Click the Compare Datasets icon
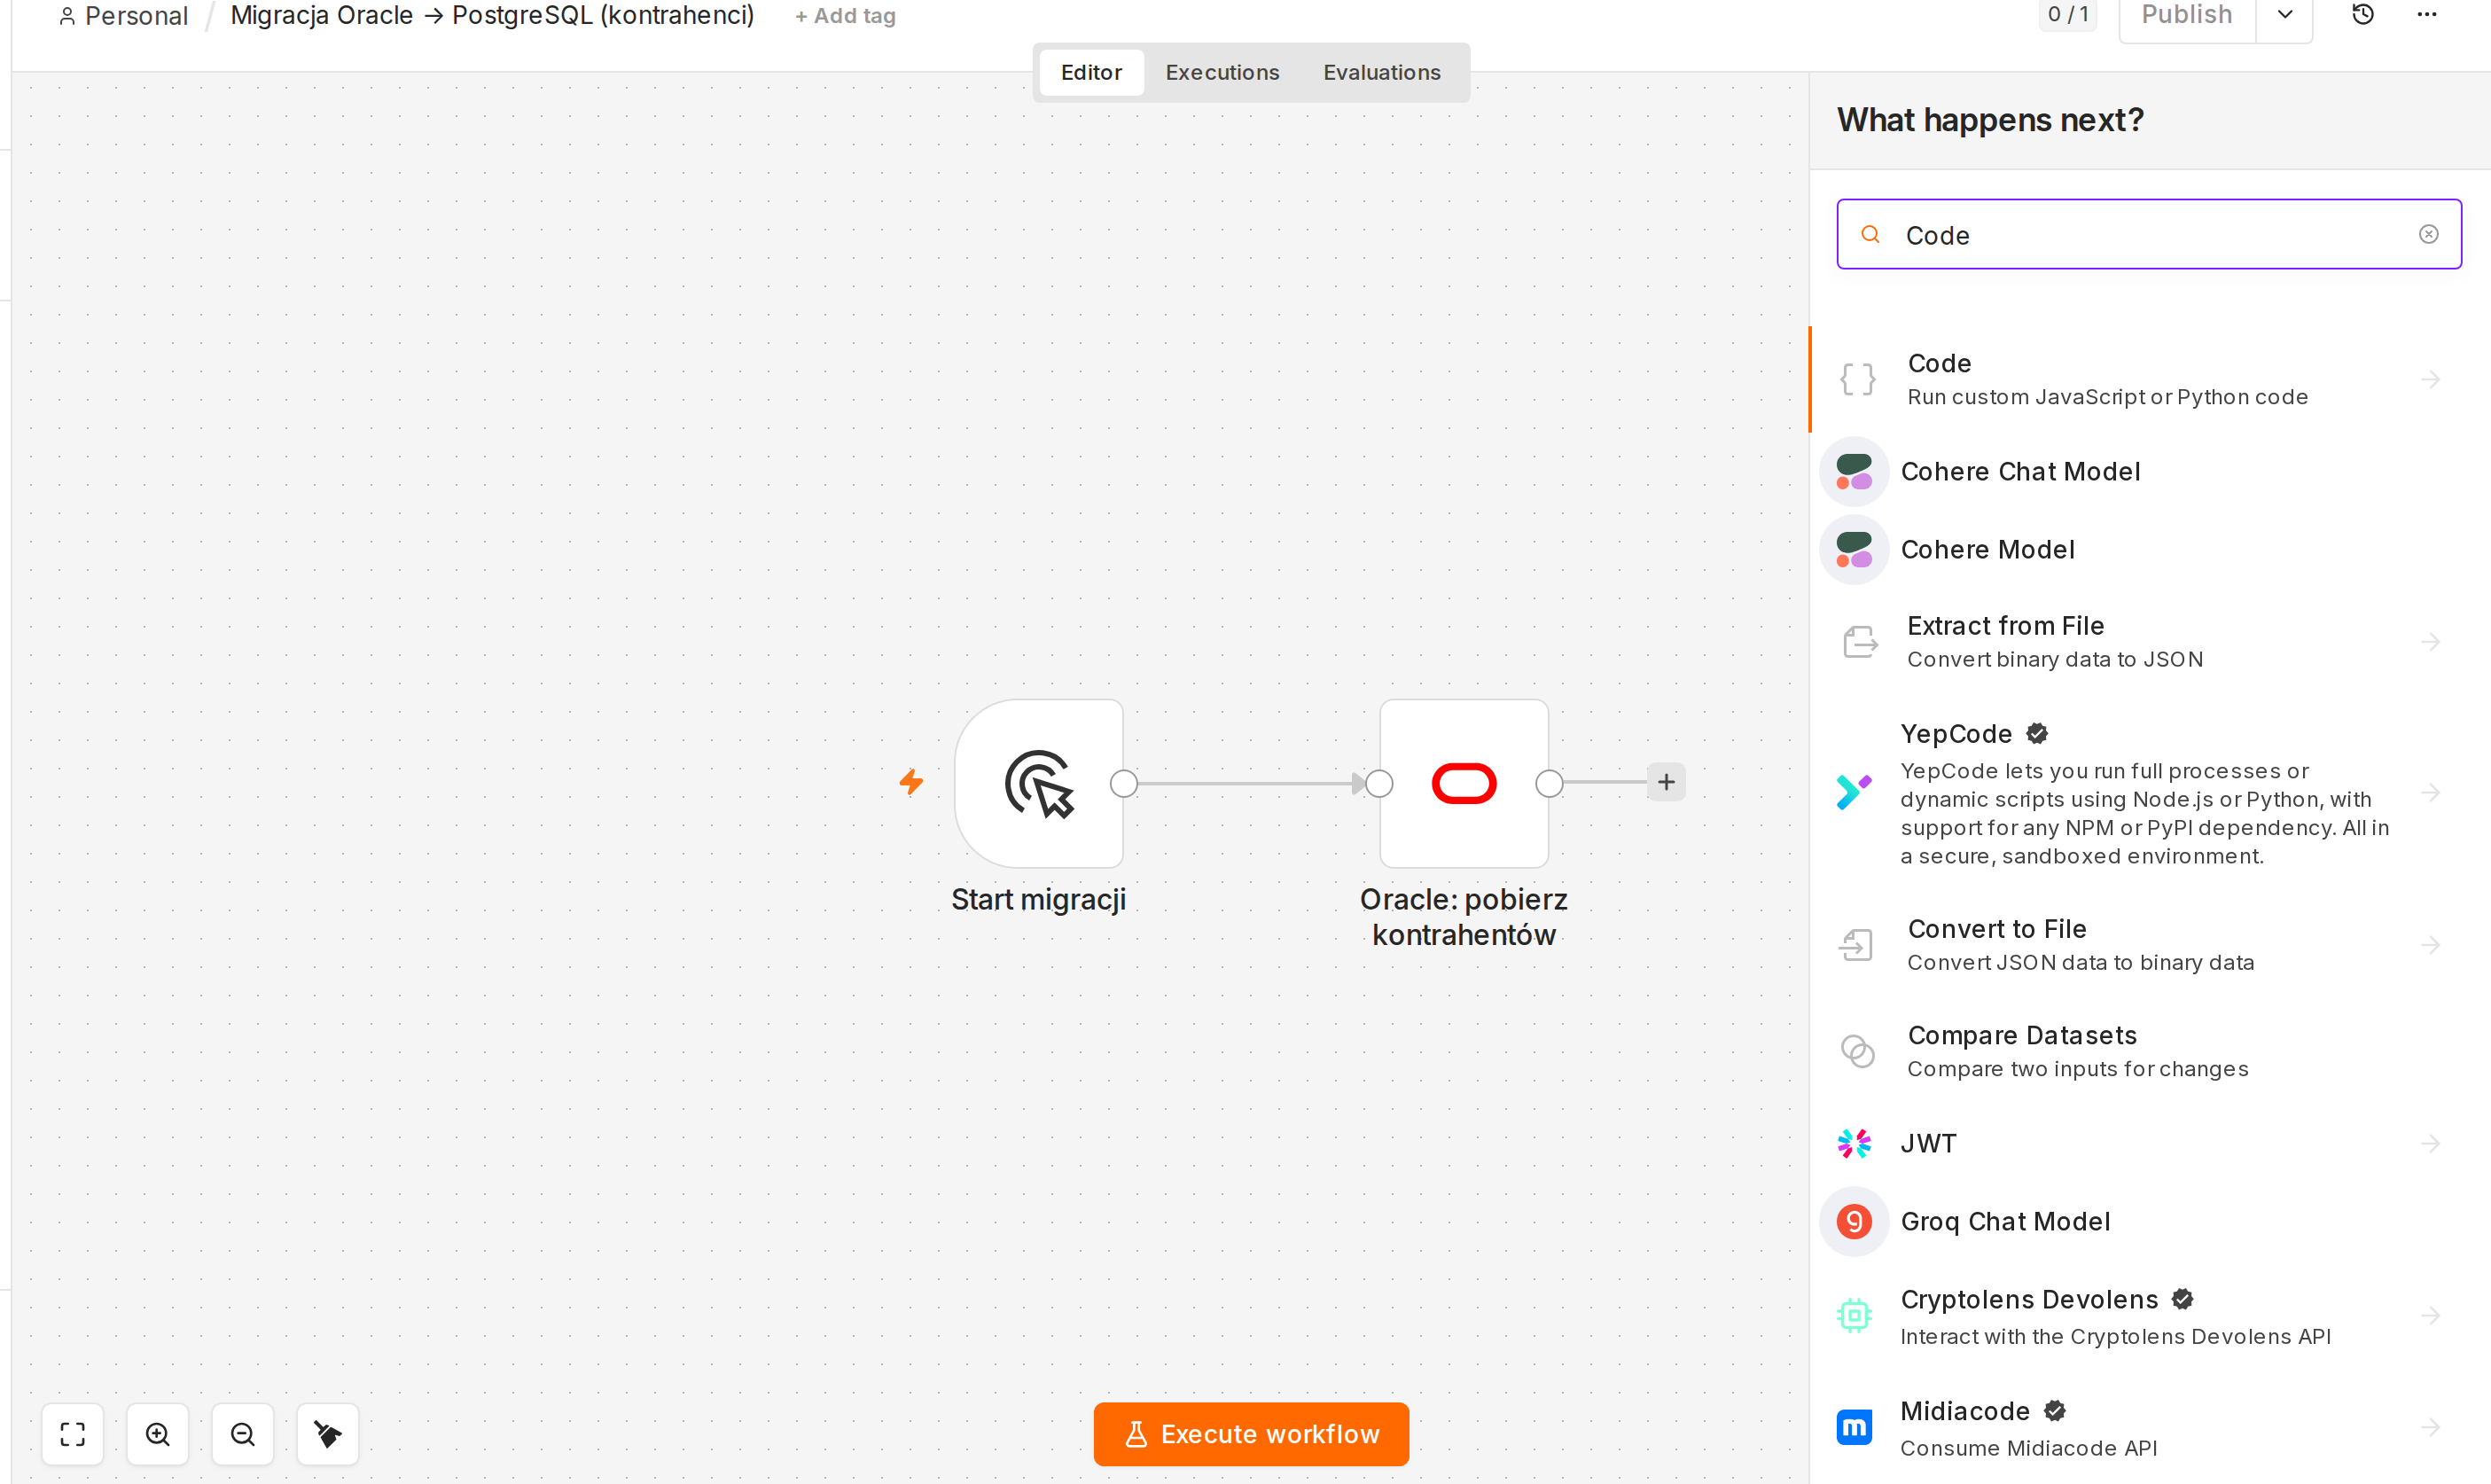This screenshot has width=2491, height=1484. click(1857, 1051)
